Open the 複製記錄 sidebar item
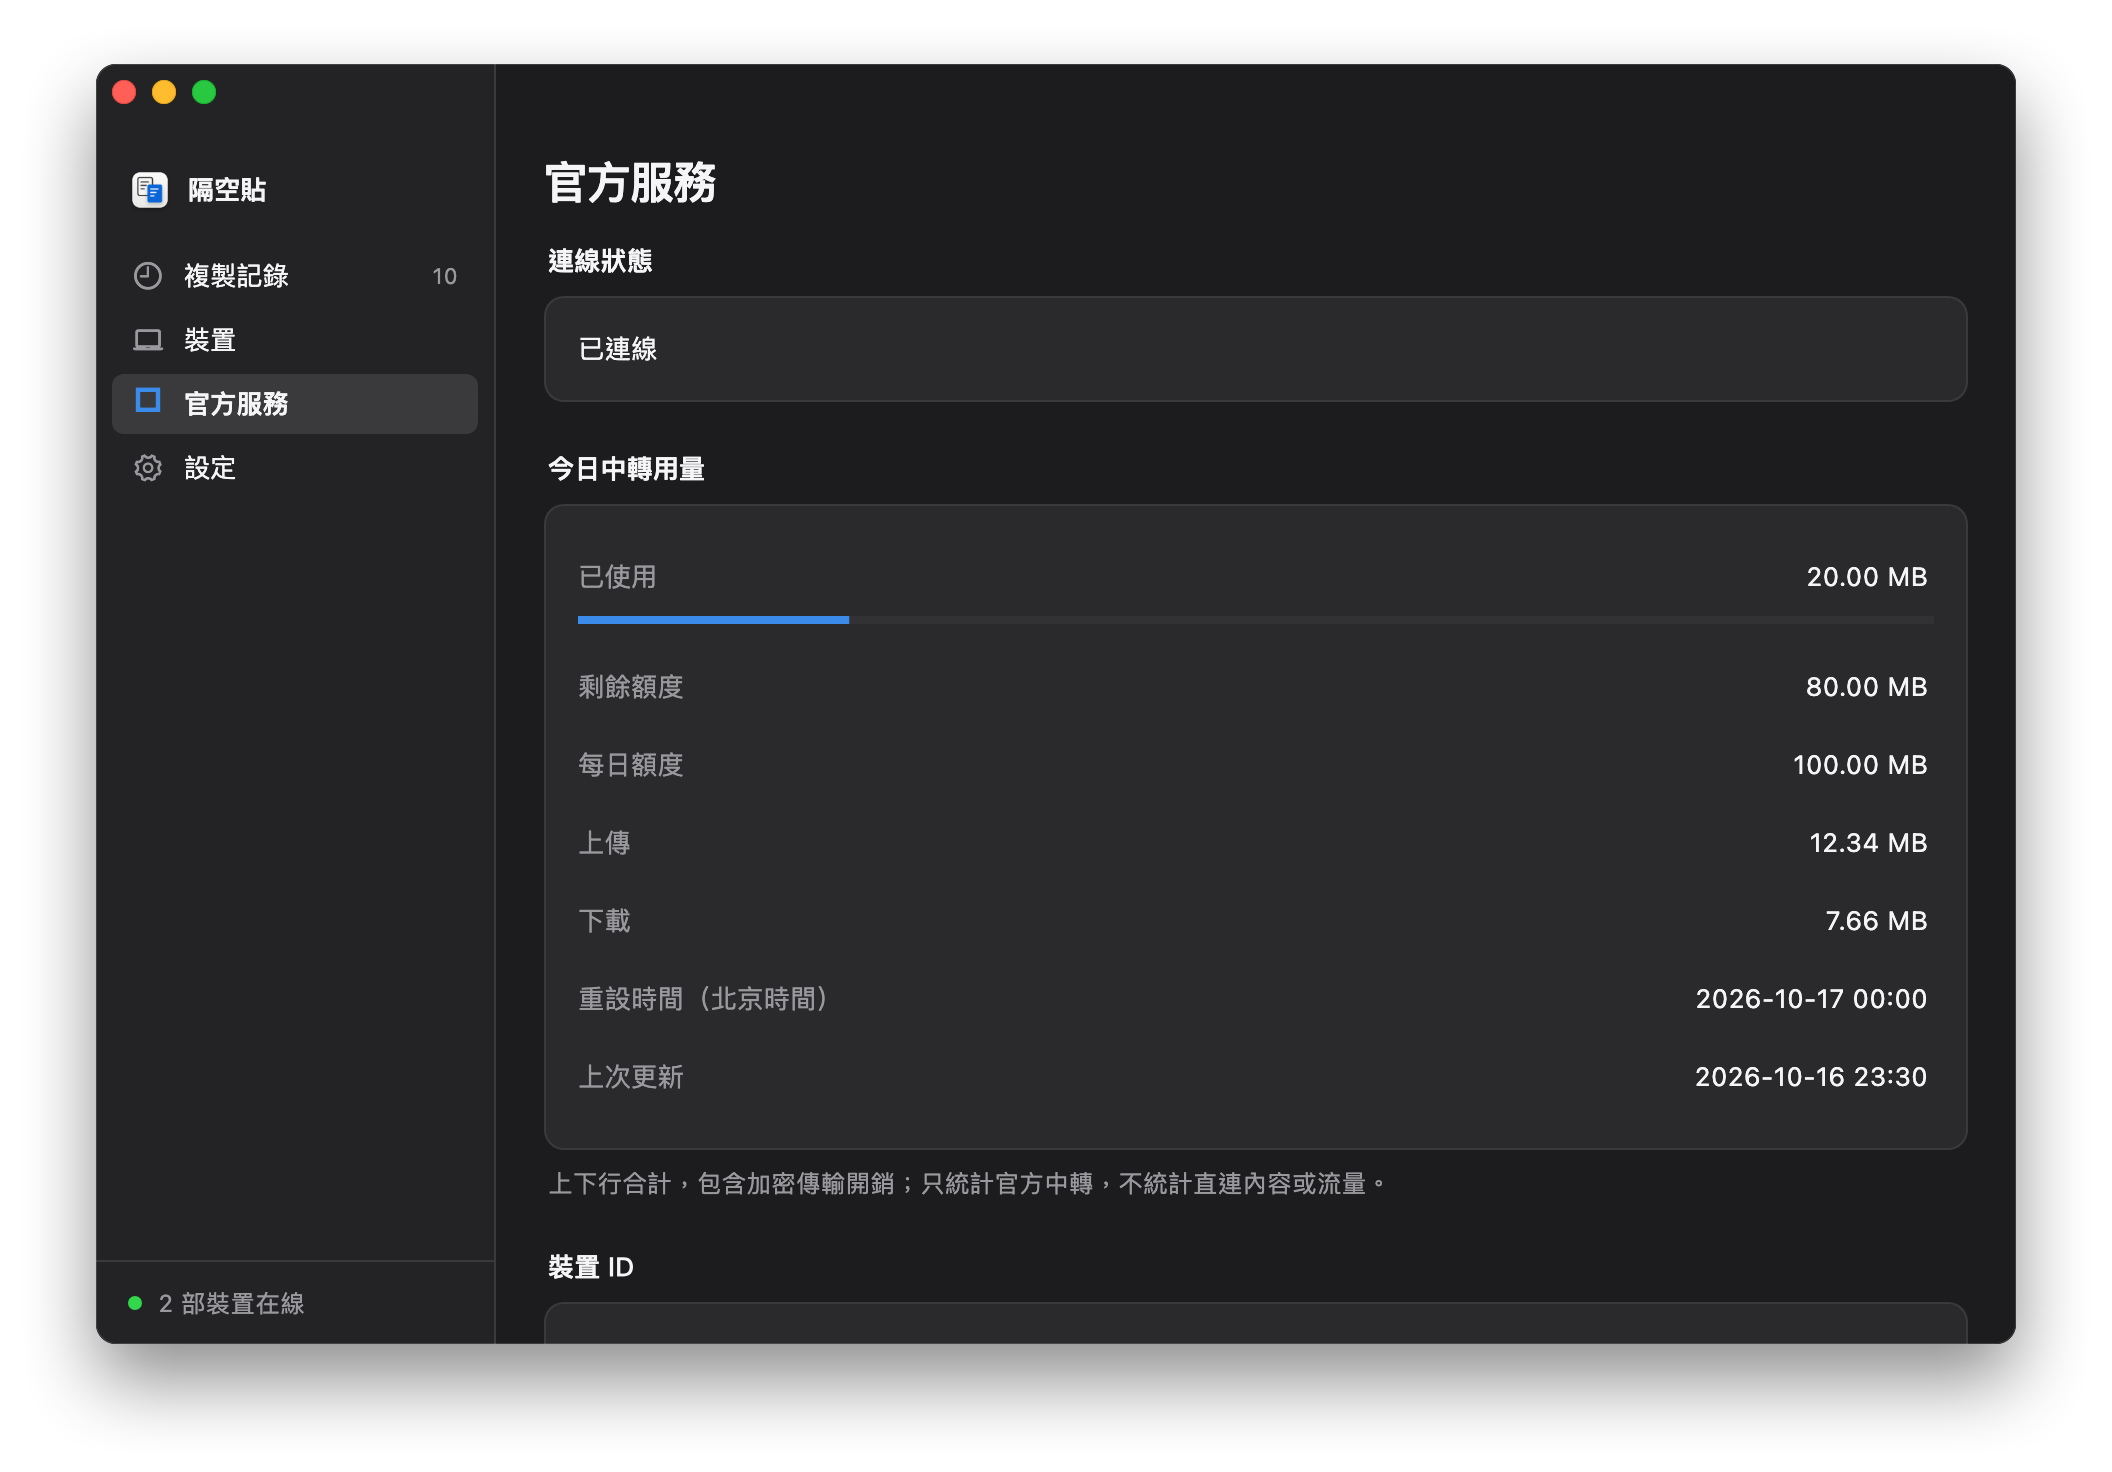This screenshot has width=2112, height=1472. [x=295, y=276]
